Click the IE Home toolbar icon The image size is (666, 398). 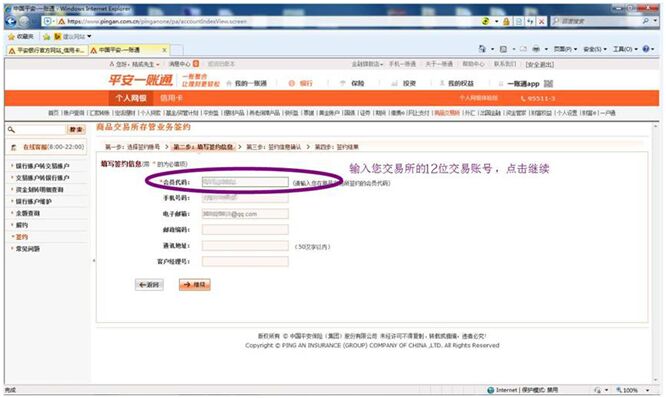tap(482, 49)
